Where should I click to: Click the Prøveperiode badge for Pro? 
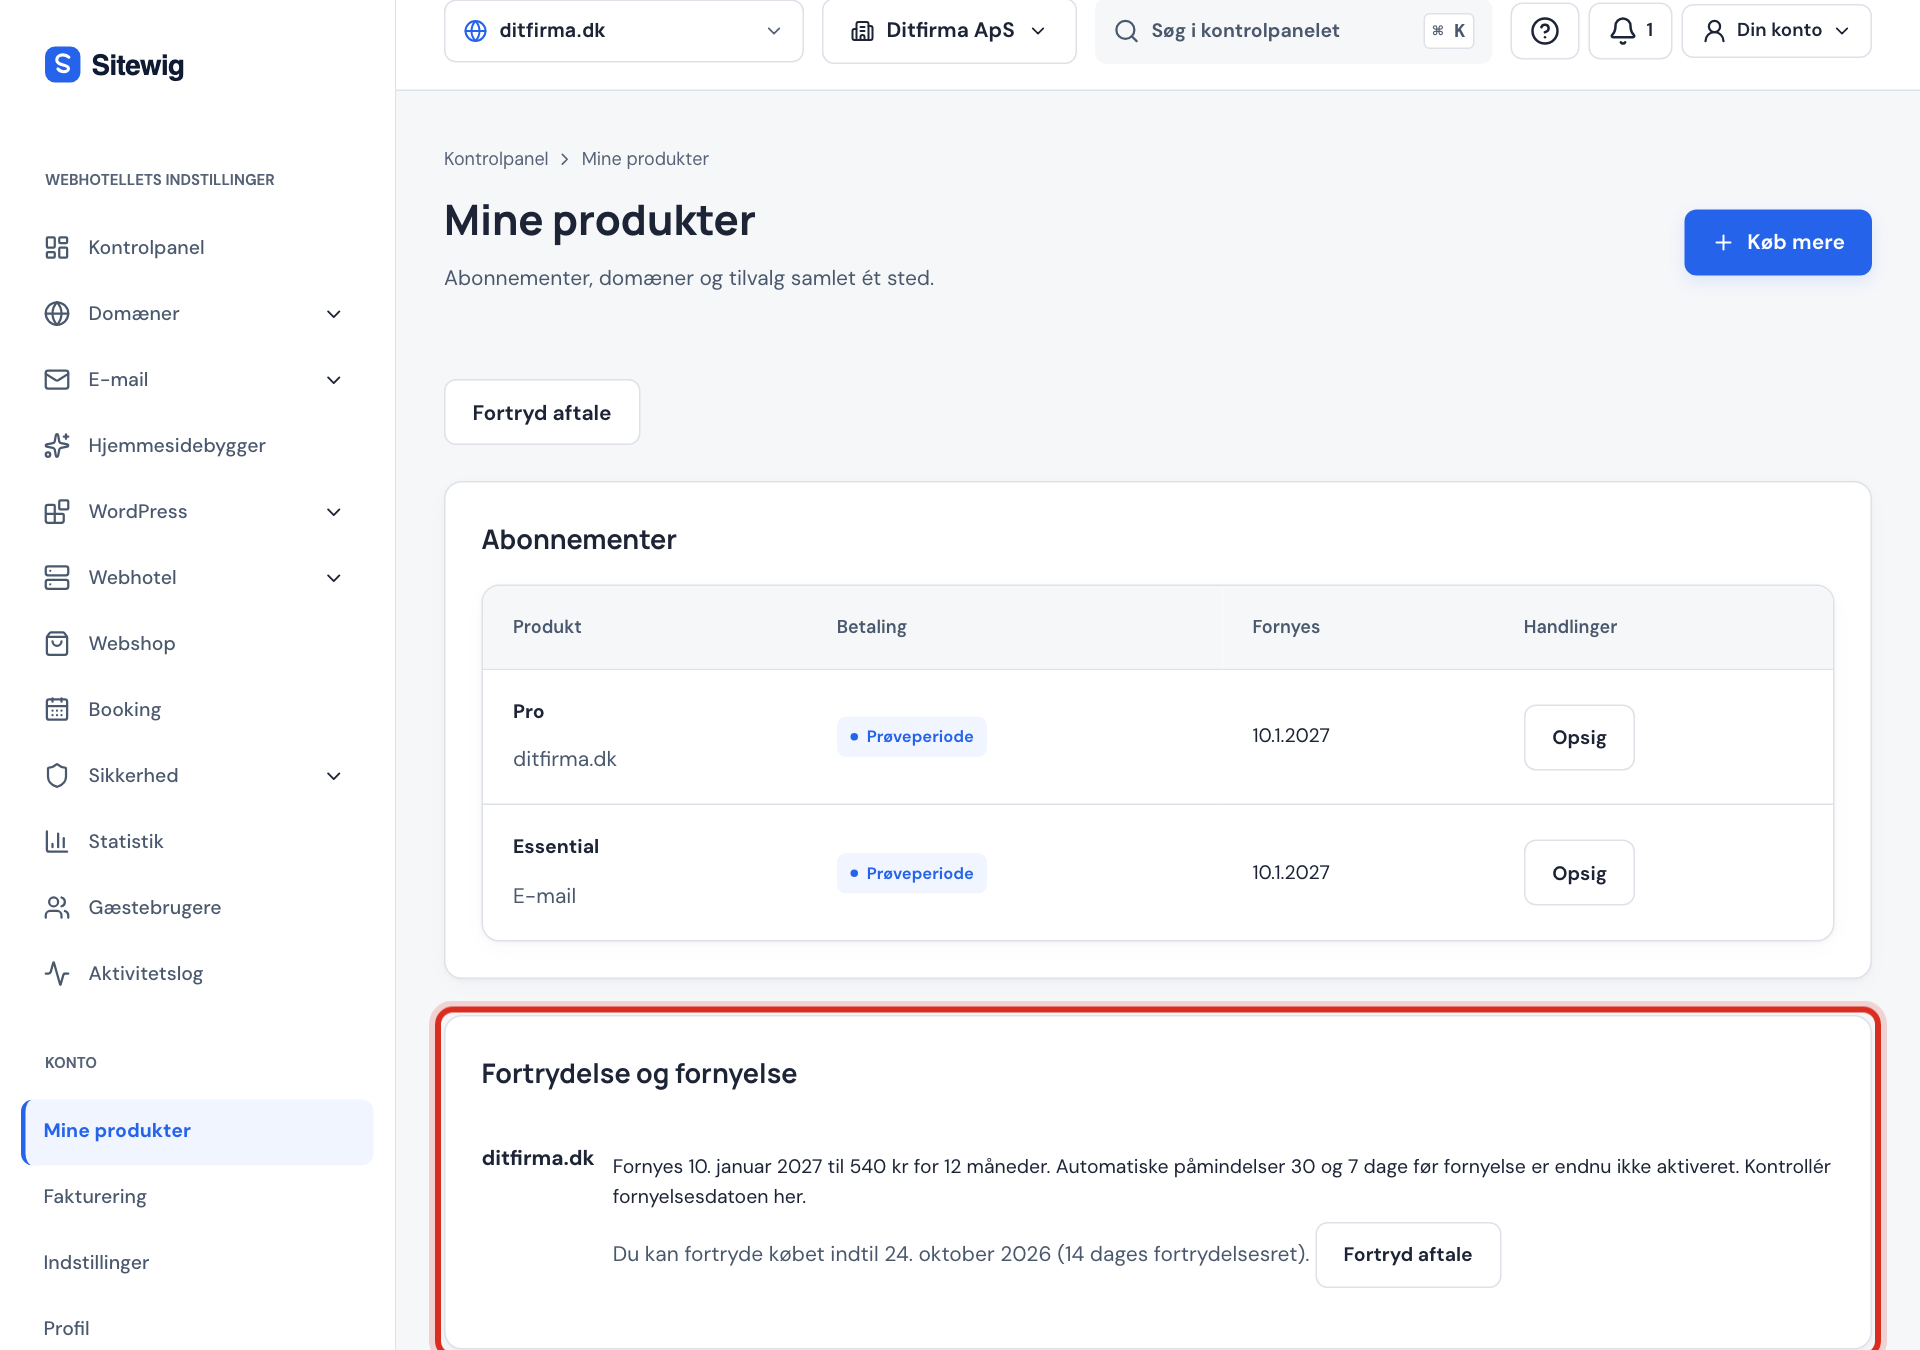tap(911, 737)
